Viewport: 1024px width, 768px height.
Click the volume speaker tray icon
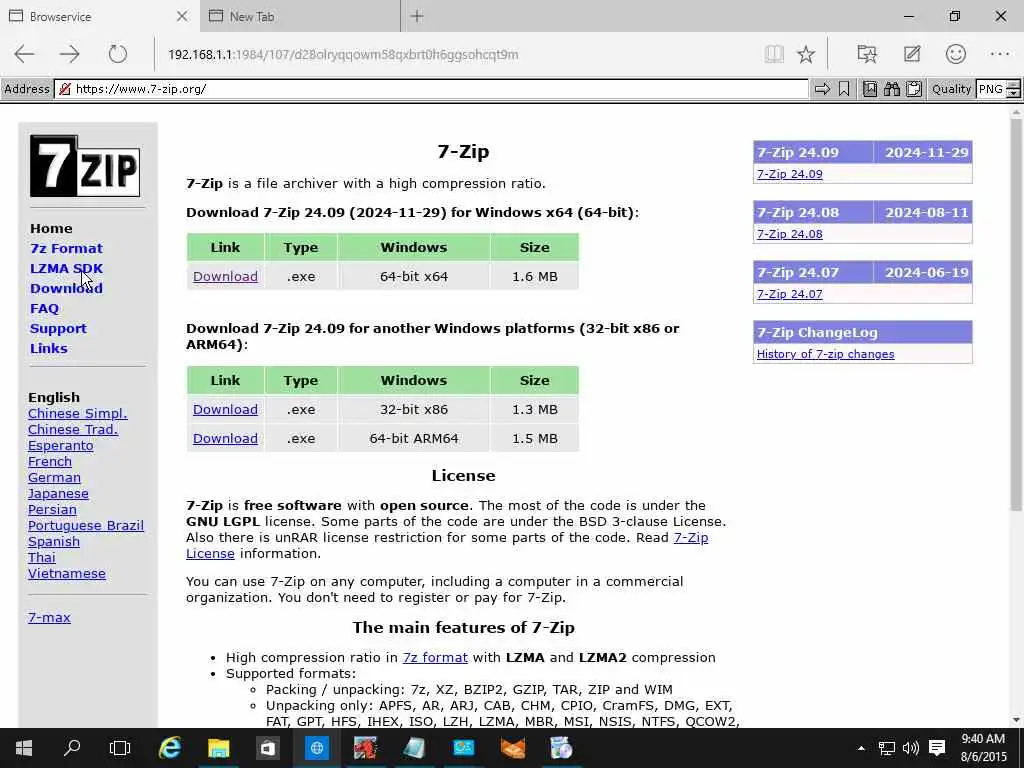(x=910, y=748)
